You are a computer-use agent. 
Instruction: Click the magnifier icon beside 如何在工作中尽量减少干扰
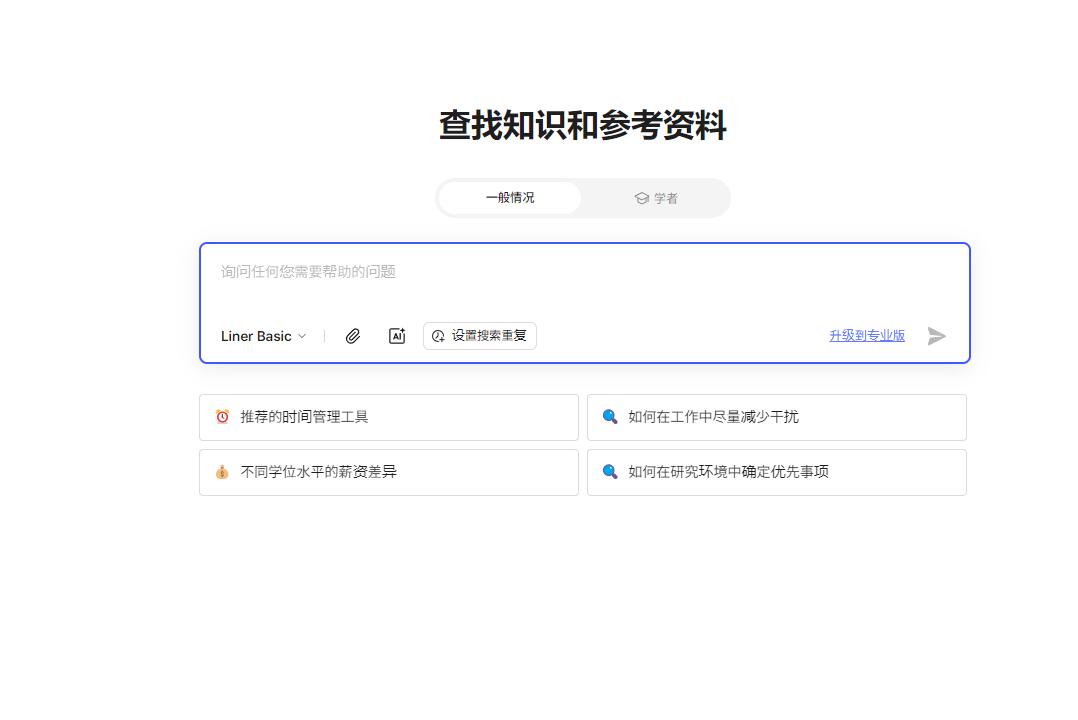(x=609, y=417)
